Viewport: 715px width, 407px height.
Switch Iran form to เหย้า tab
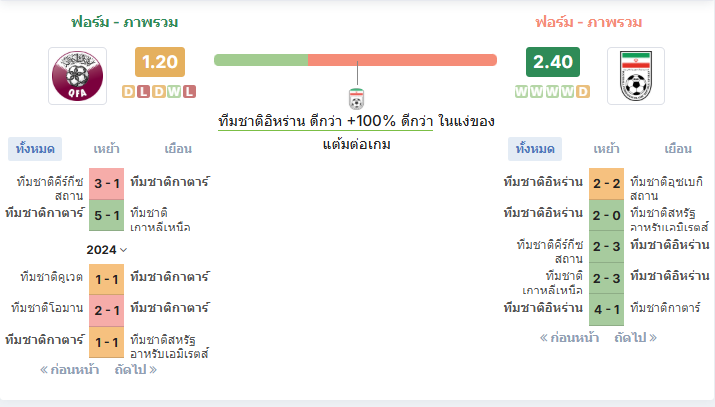click(x=606, y=149)
